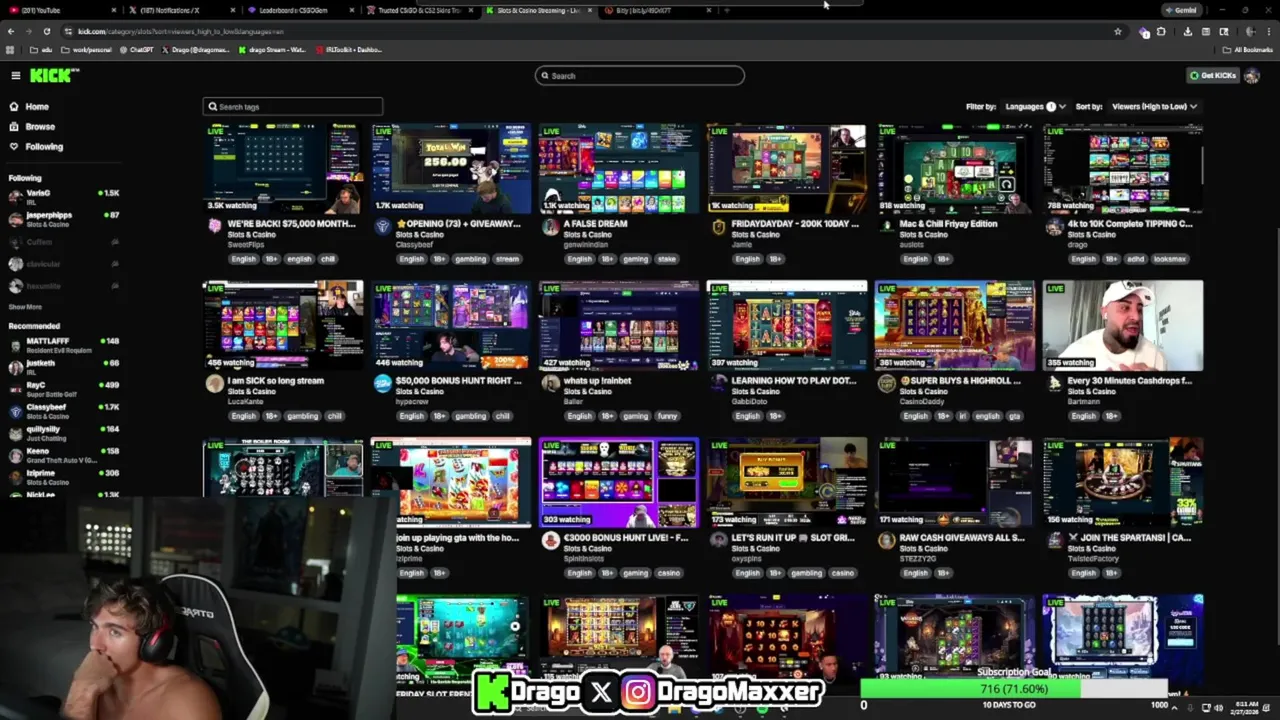Select RayC in Recommended list
The image size is (1280, 720).
[x=62, y=389]
